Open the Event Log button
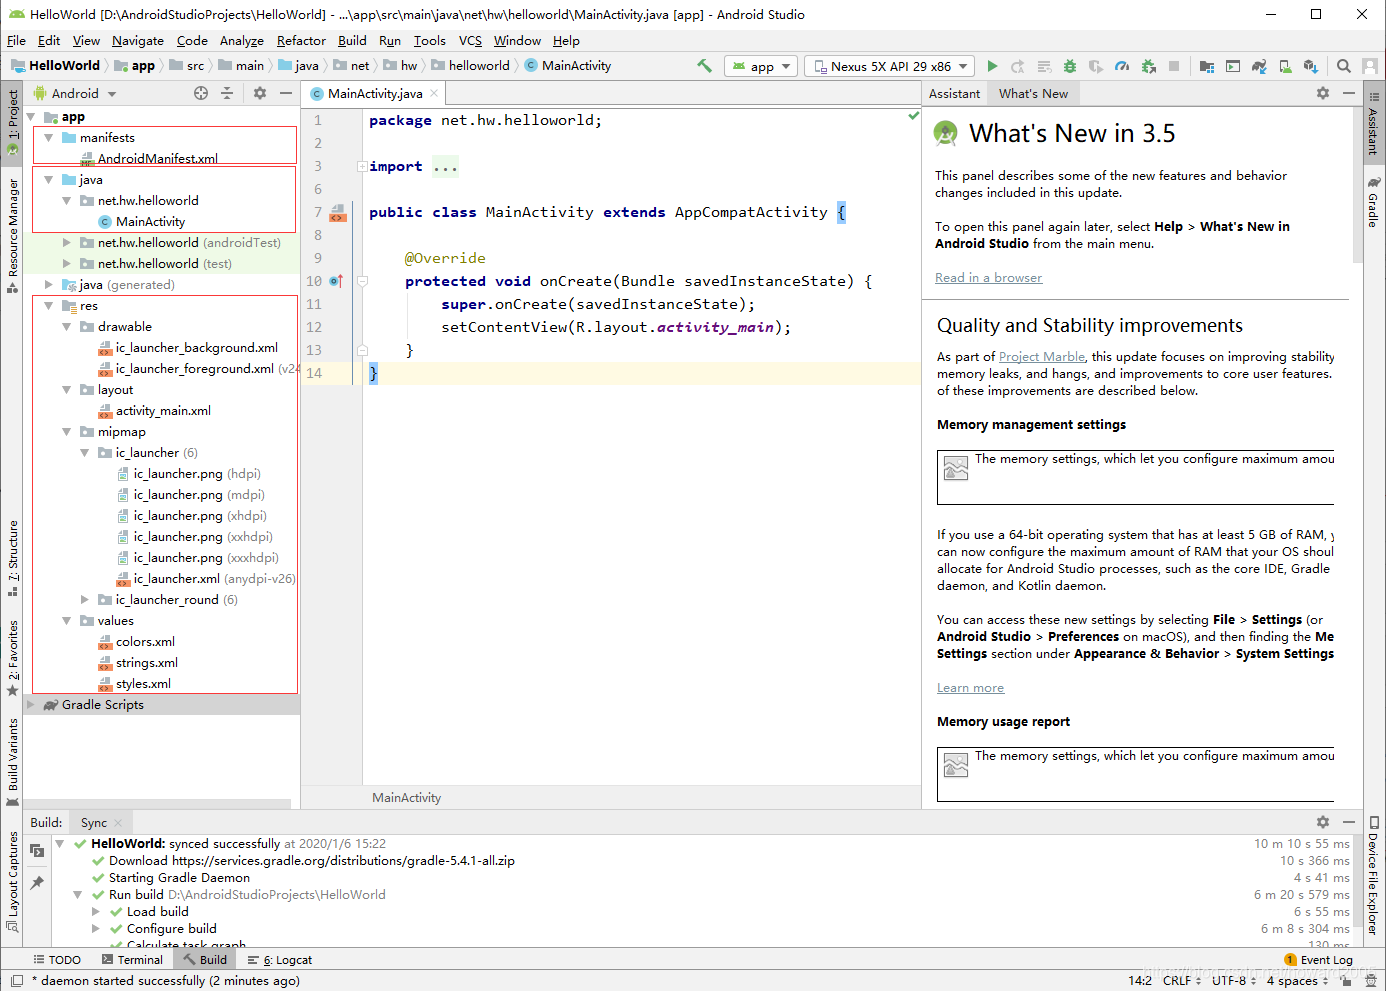Viewport: 1386px width, 991px height. pyautogui.click(x=1318, y=960)
